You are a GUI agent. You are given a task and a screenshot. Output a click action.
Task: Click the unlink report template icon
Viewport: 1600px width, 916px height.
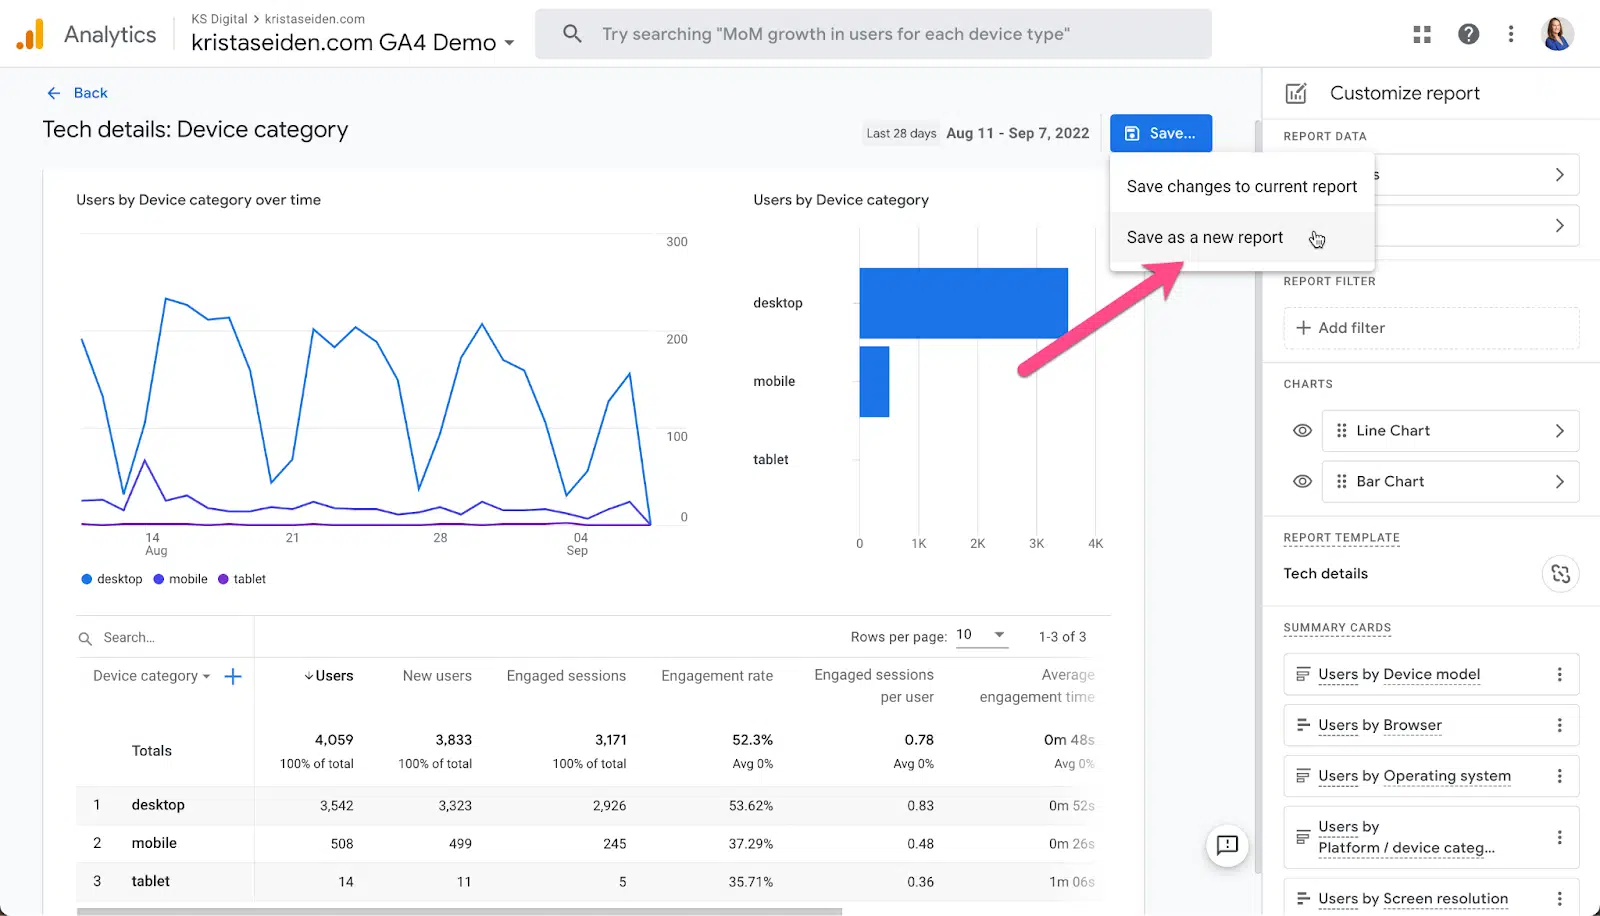point(1560,573)
